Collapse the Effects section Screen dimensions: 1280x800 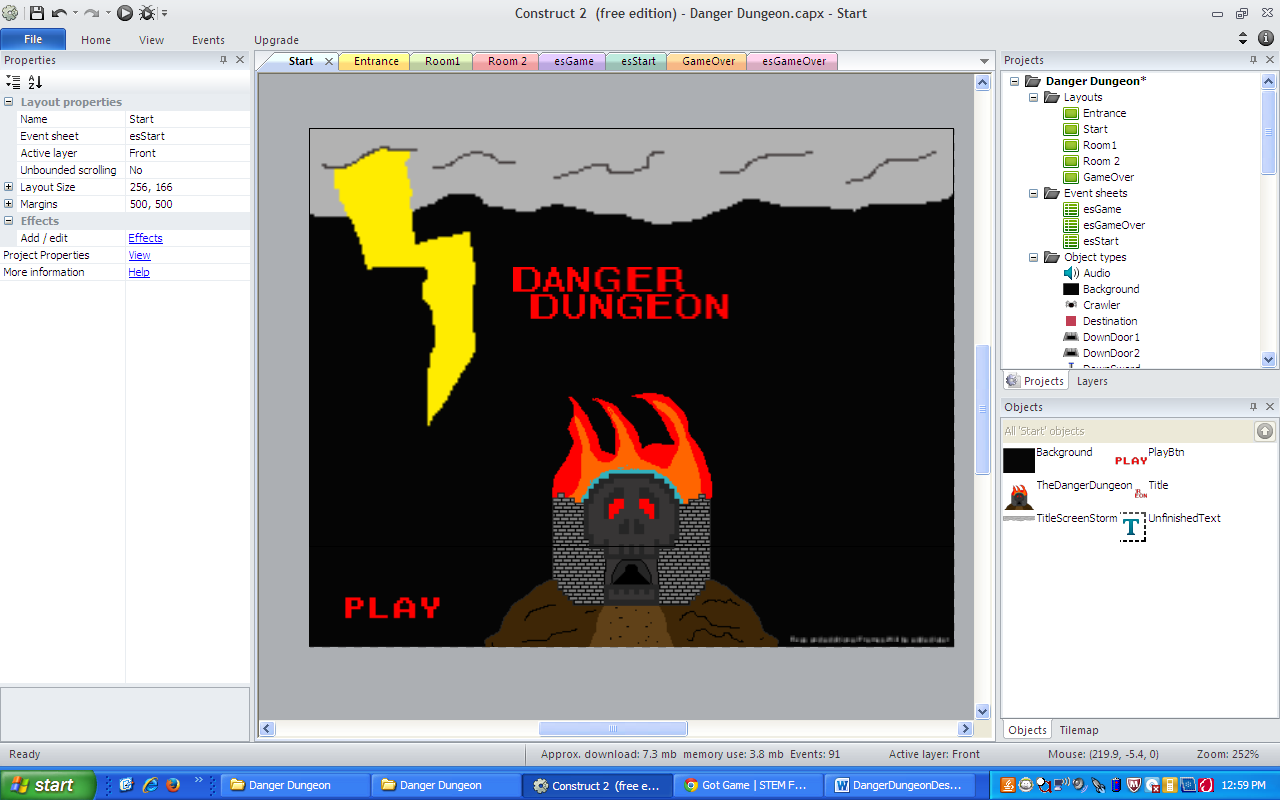tap(9, 221)
